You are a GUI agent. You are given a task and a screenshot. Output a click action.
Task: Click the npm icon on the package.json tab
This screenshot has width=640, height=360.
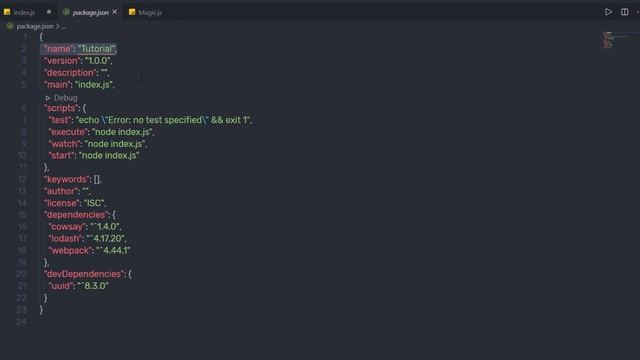66,12
